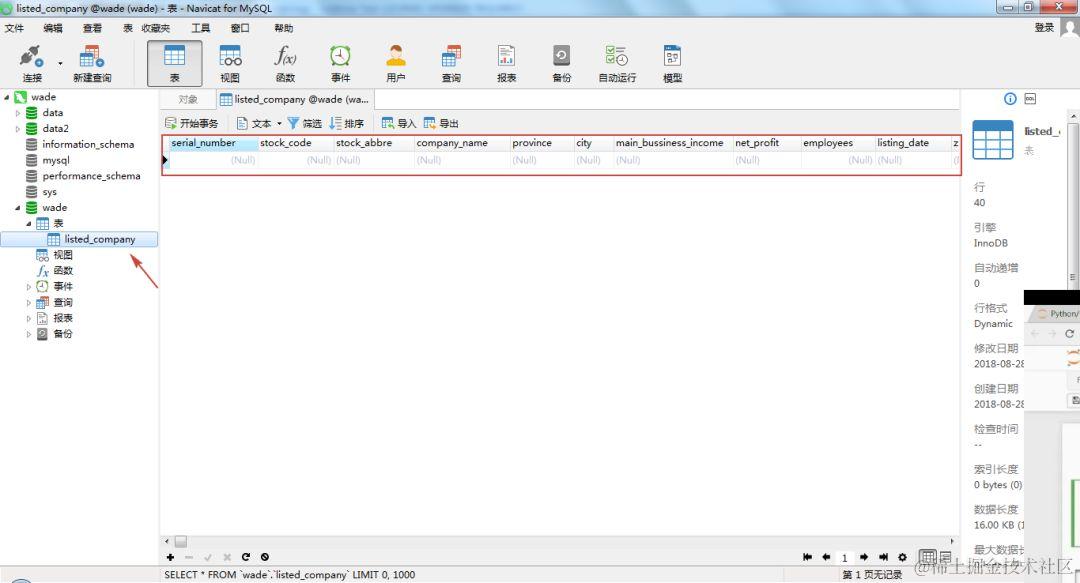Open the 备份 (Backup) toolbar icon

click(x=561, y=63)
